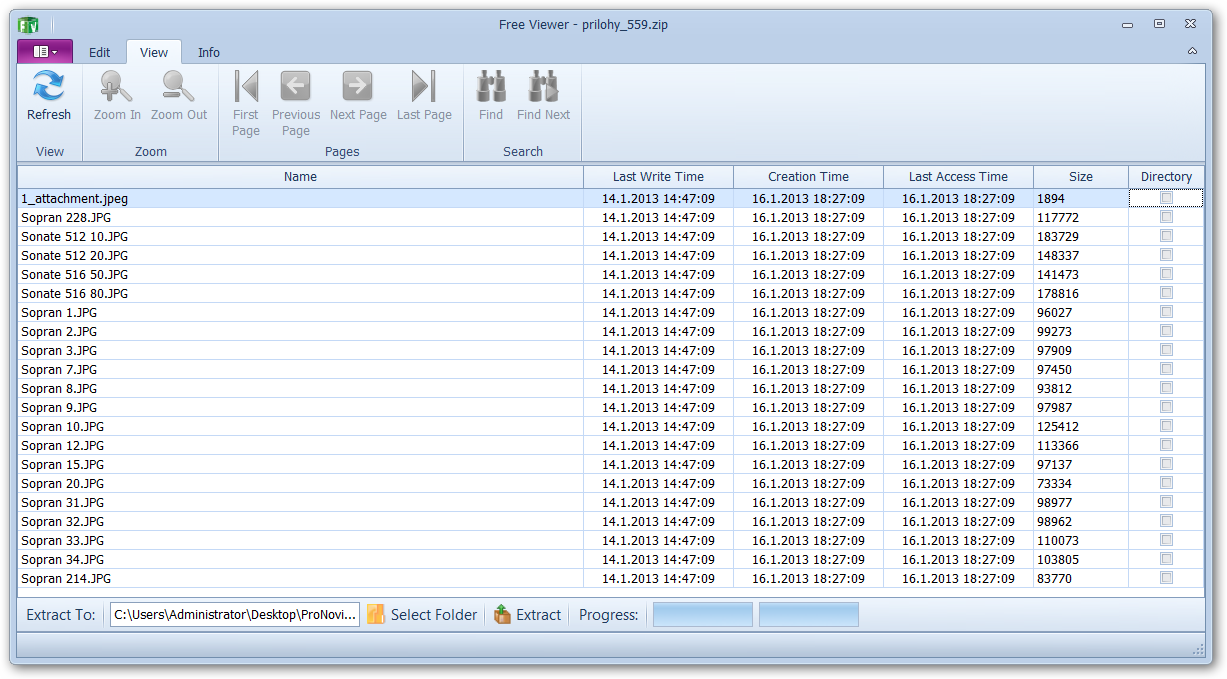Viewport: 1227px width, 679px height.
Task: Open Find with the binoculars icon
Action: [x=491, y=87]
